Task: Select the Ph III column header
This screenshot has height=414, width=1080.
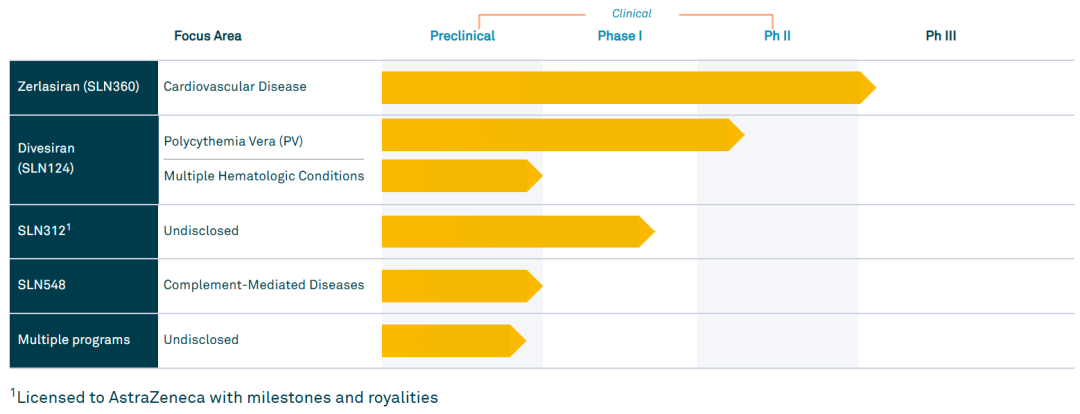Action: pos(940,36)
